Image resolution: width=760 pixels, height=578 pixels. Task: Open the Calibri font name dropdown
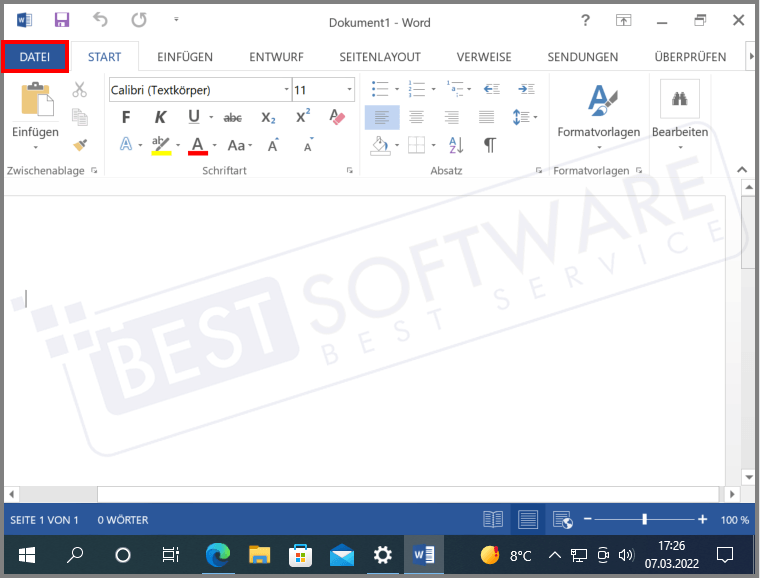(x=284, y=90)
